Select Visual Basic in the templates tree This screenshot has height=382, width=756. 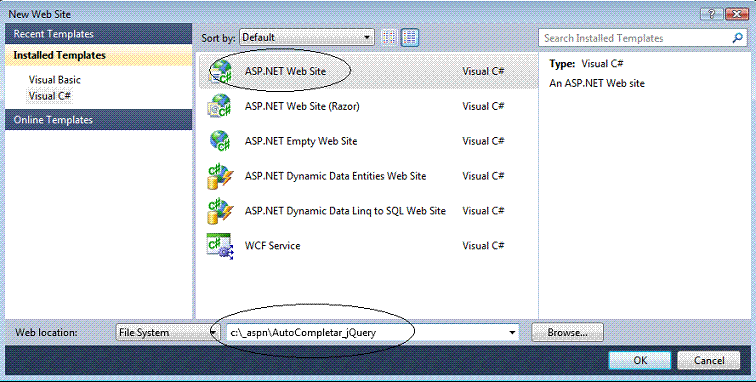(x=54, y=80)
